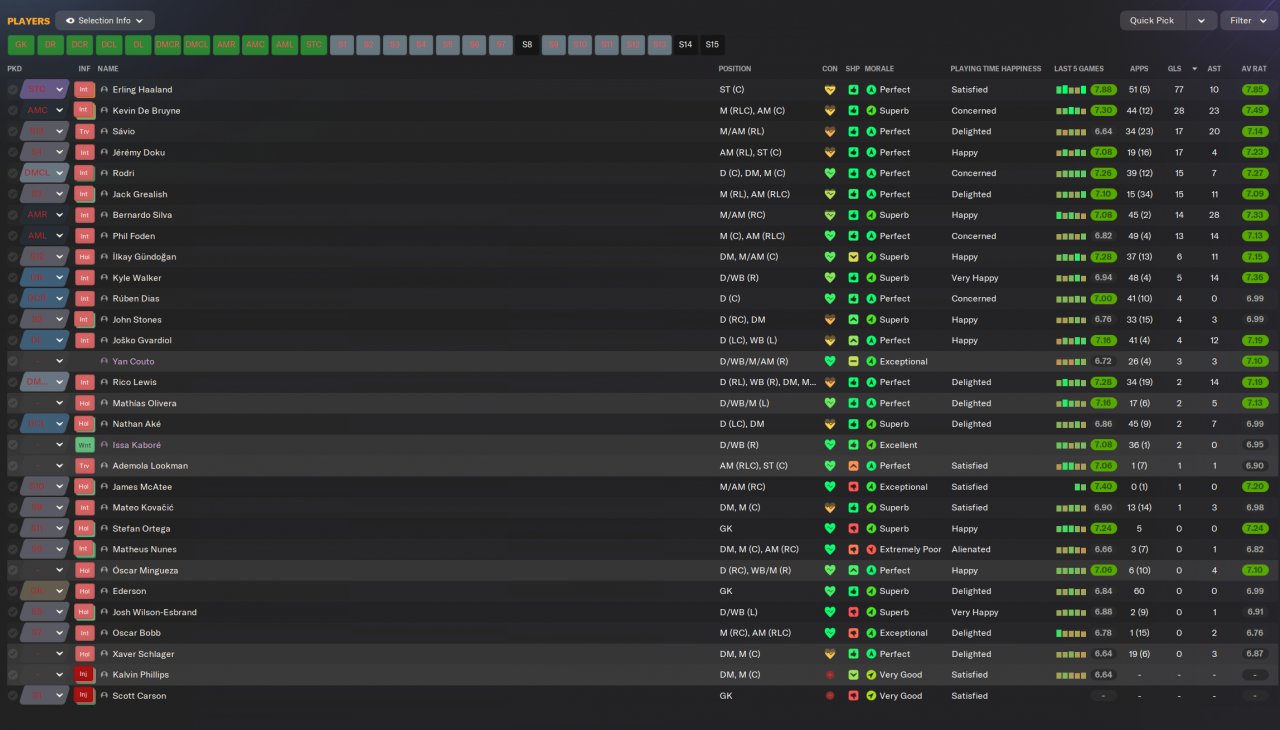Screen dimensions: 1280x730
Task: Select the S15 substitute slot
Action: tap(711, 45)
